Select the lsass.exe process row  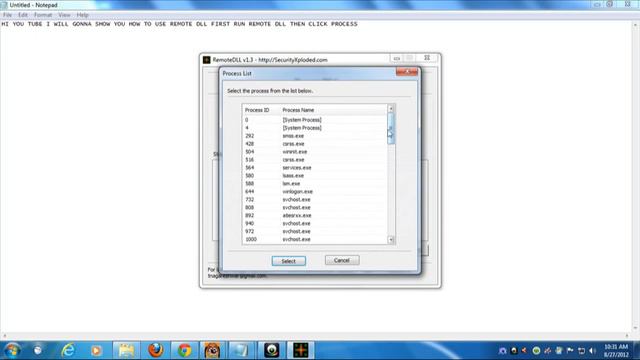pos(315,176)
